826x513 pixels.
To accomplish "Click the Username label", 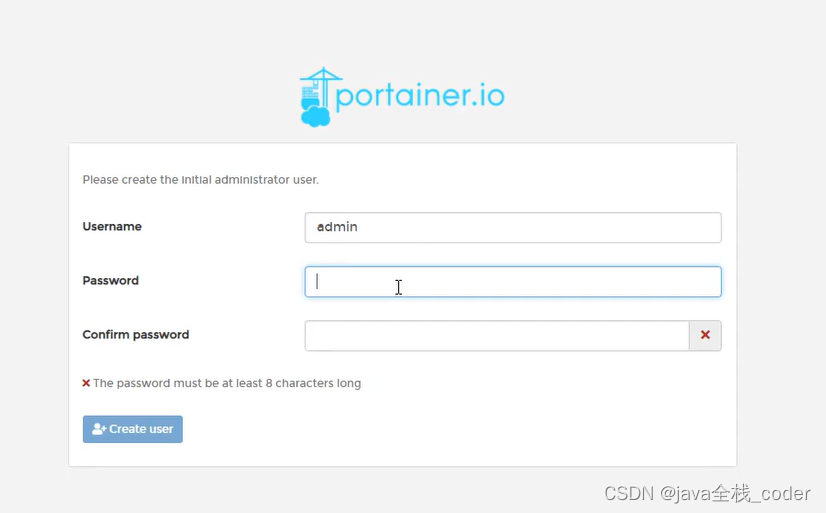I will point(112,226).
